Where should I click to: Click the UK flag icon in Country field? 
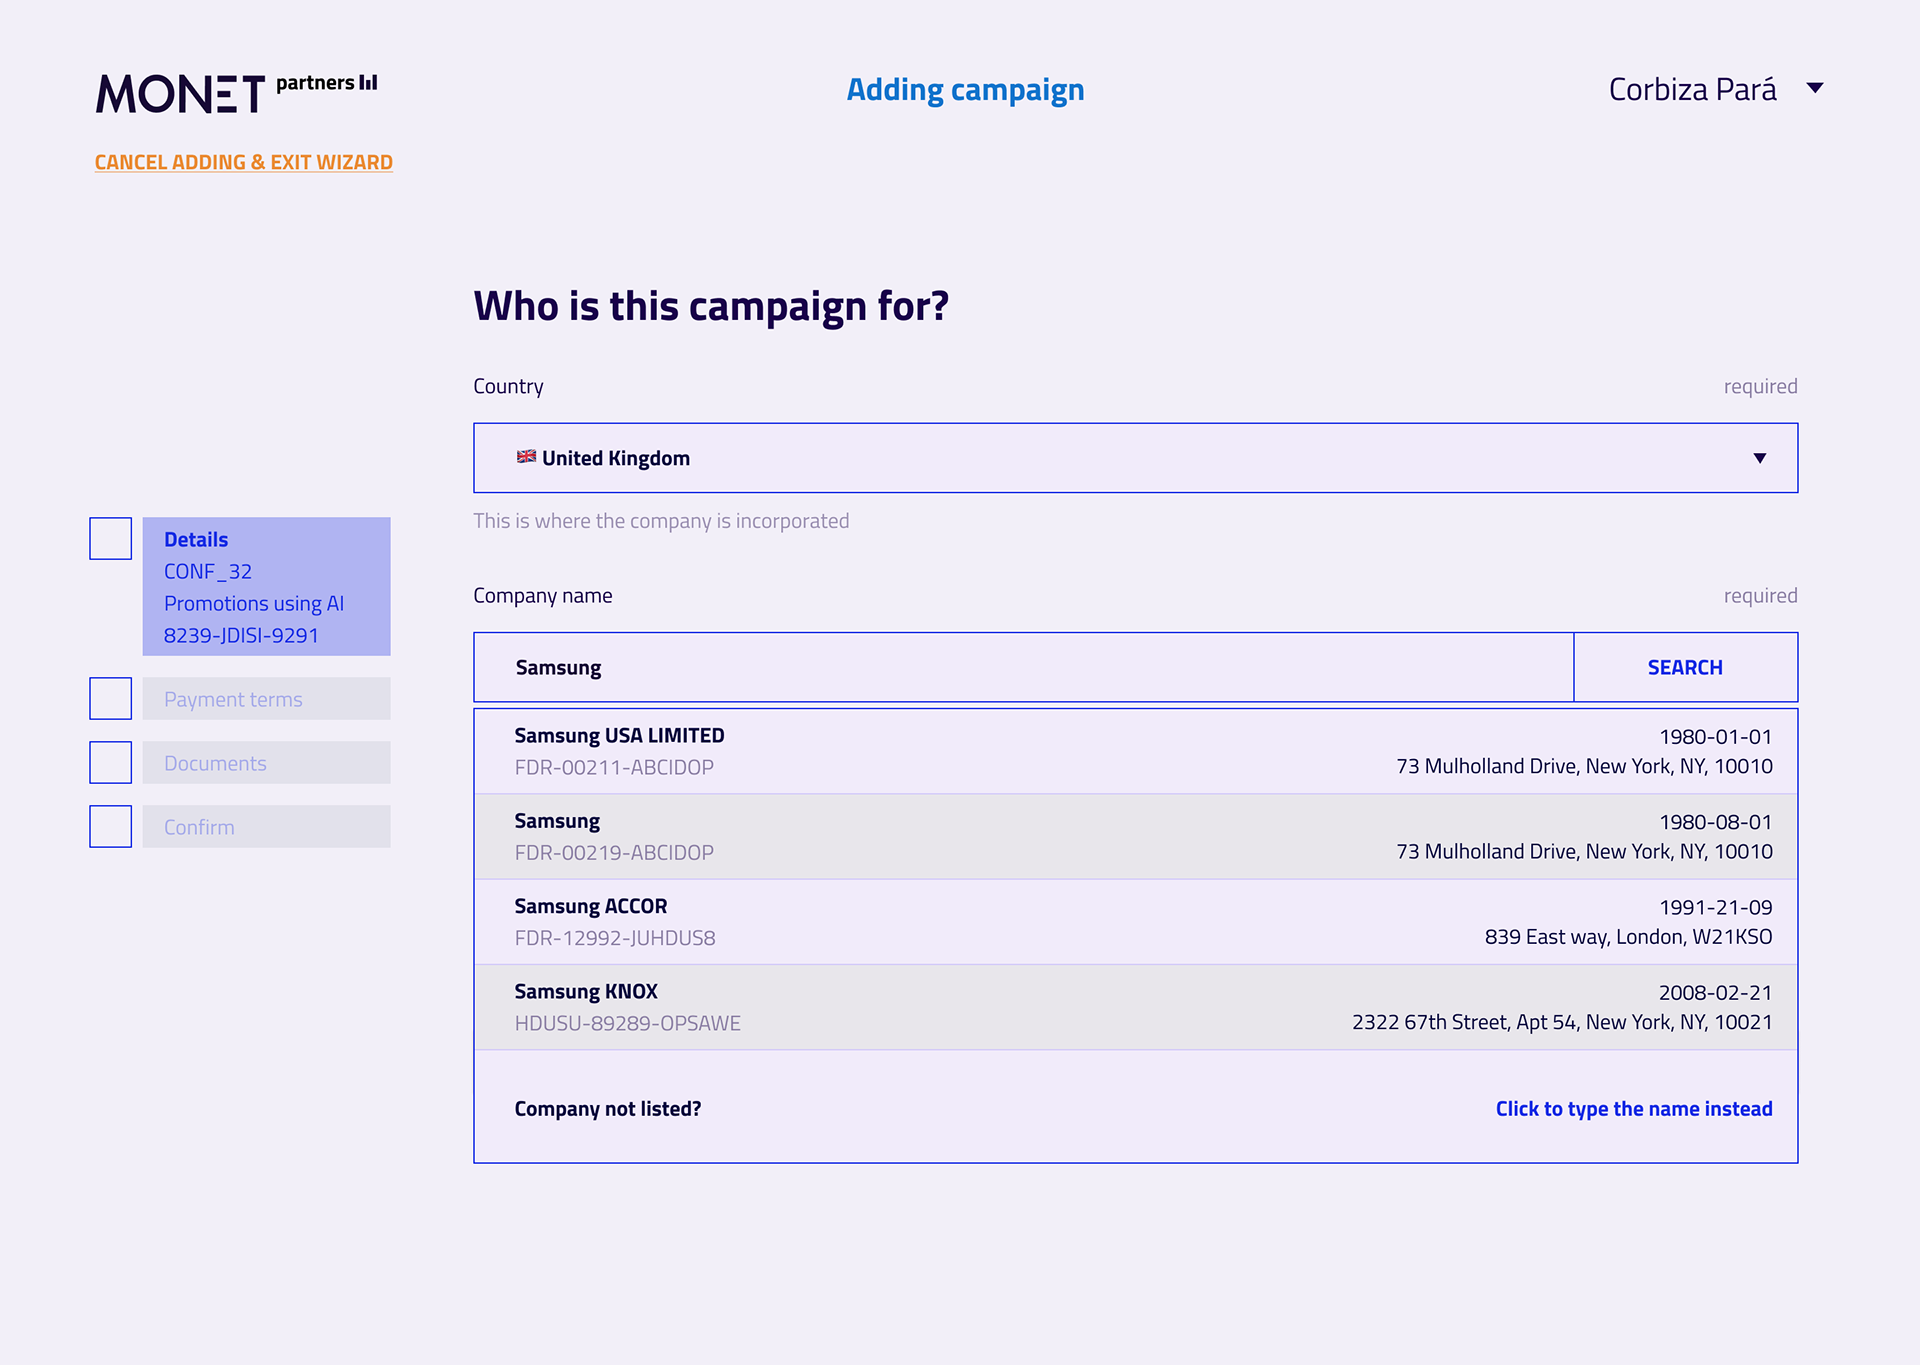(526, 457)
